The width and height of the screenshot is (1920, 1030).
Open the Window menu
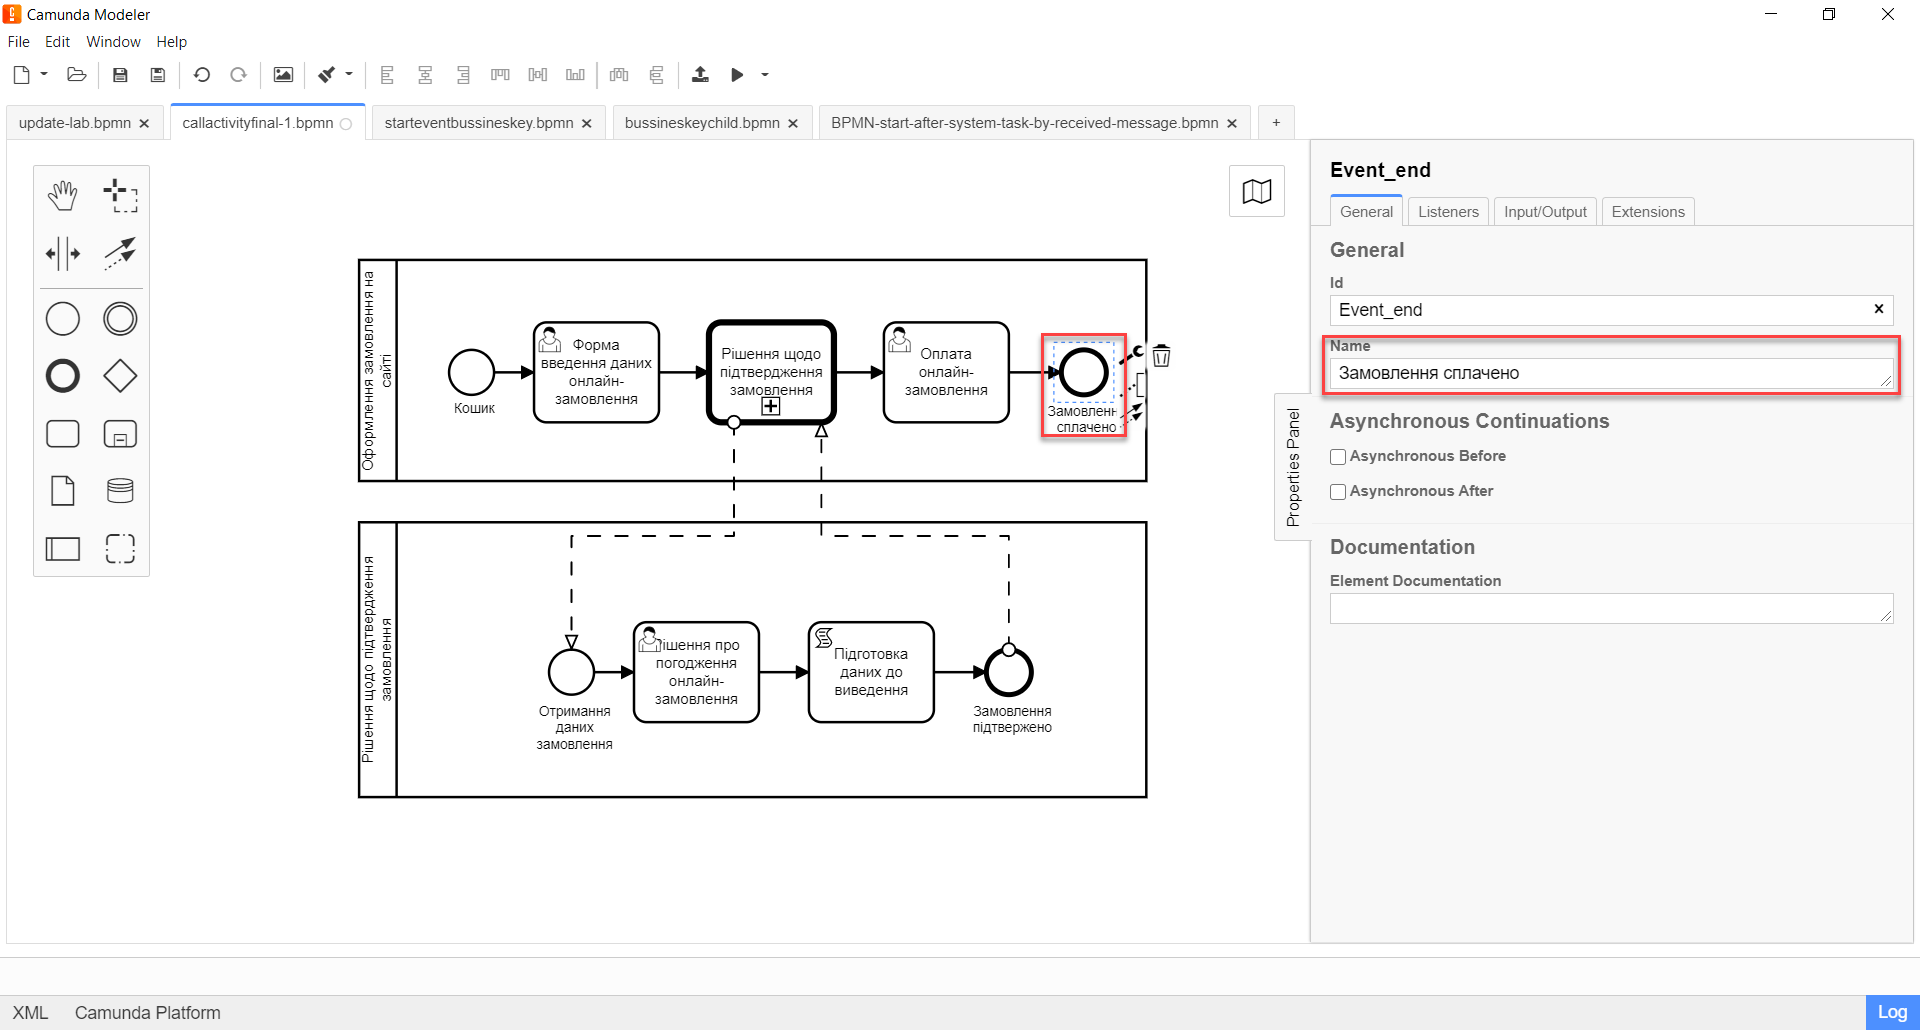[x=113, y=42]
